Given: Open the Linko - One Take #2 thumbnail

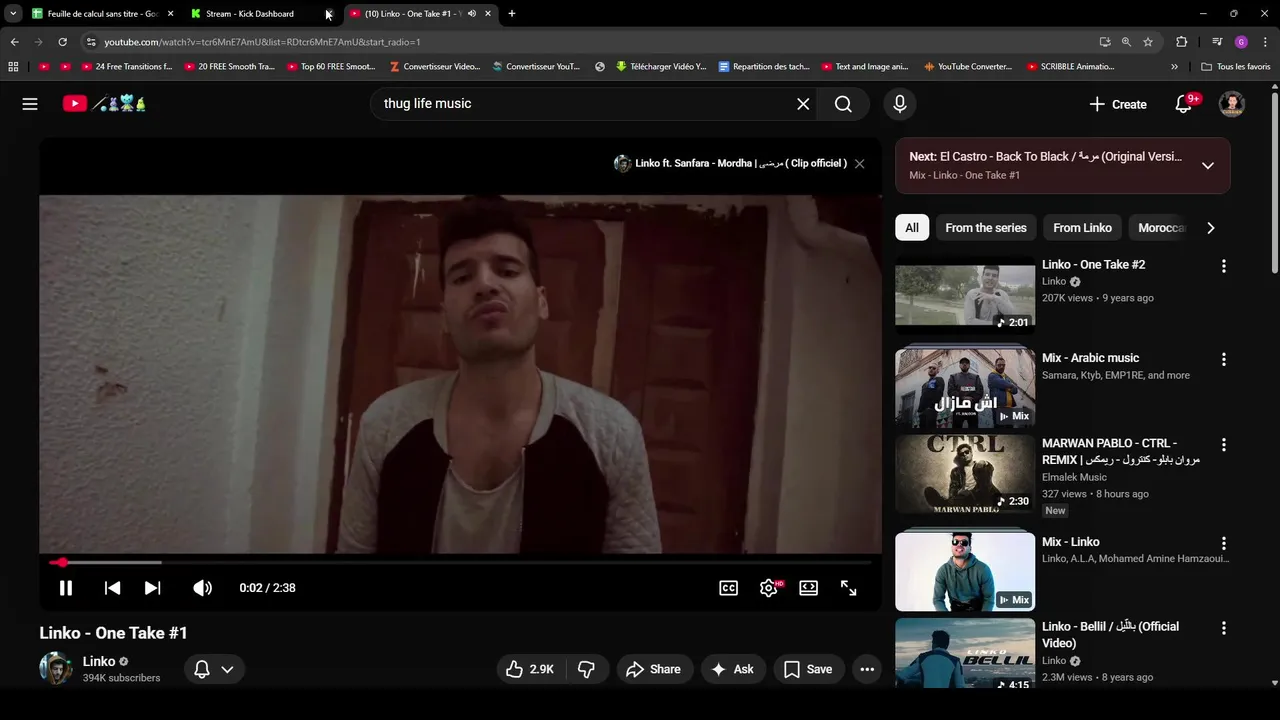Looking at the screenshot, I should [965, 295].
